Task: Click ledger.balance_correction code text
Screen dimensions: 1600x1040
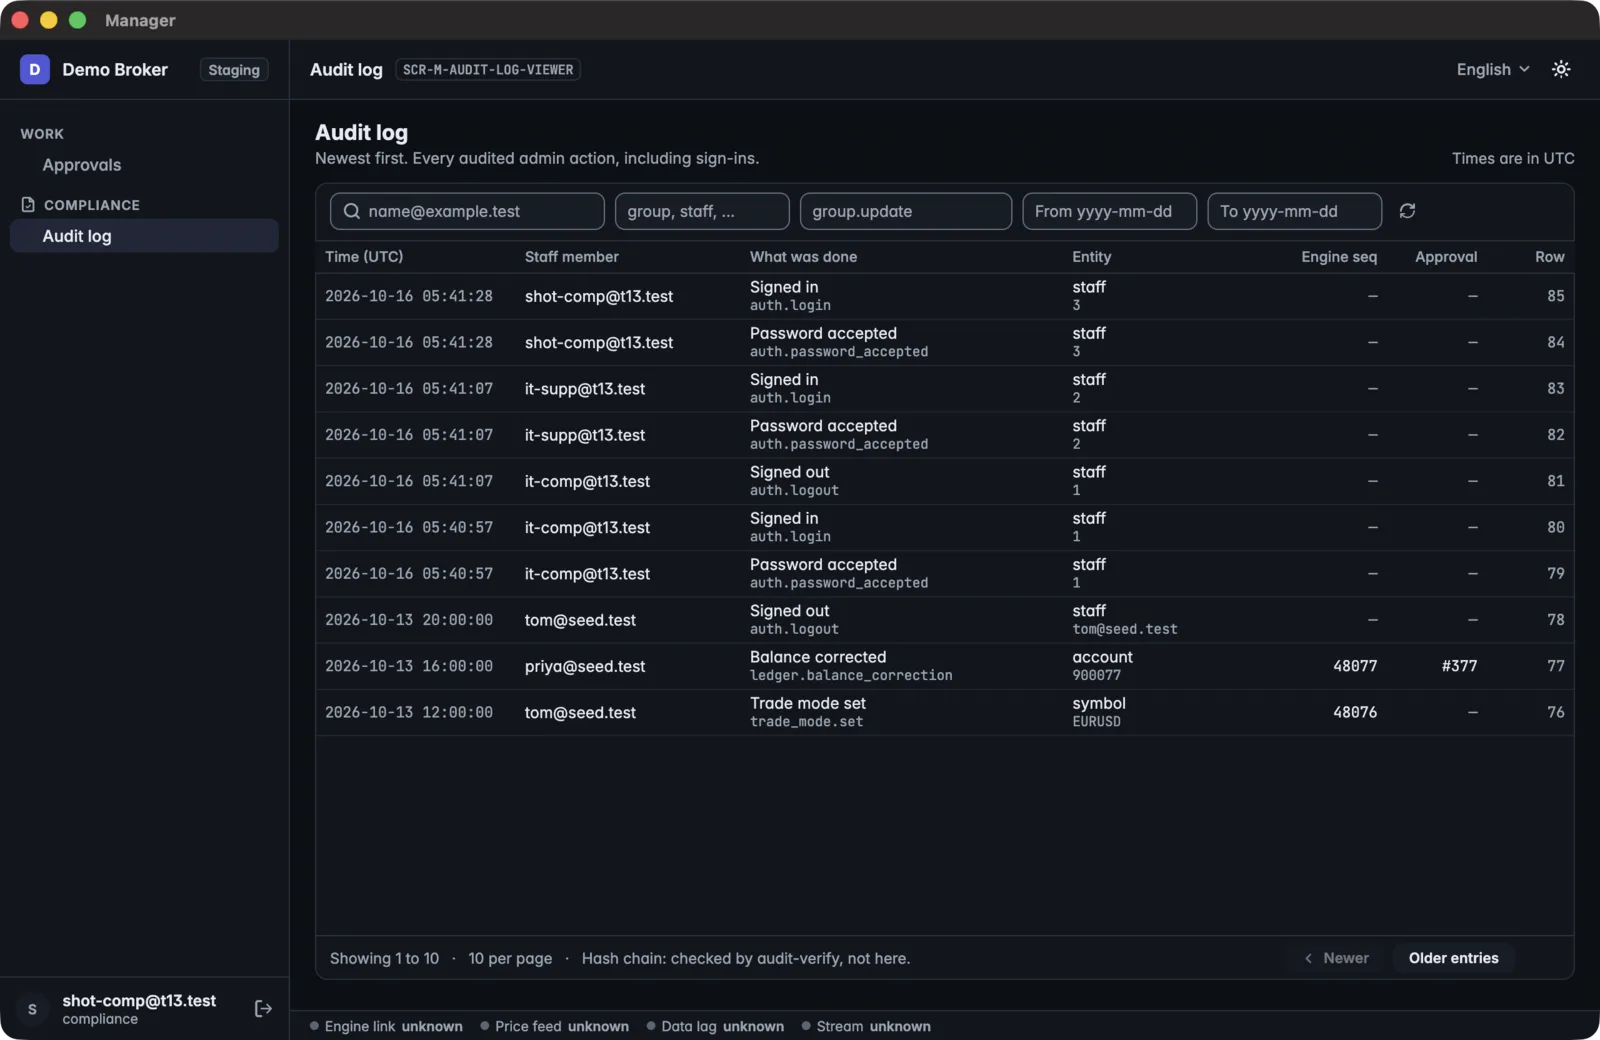Action: pos(851,676)
